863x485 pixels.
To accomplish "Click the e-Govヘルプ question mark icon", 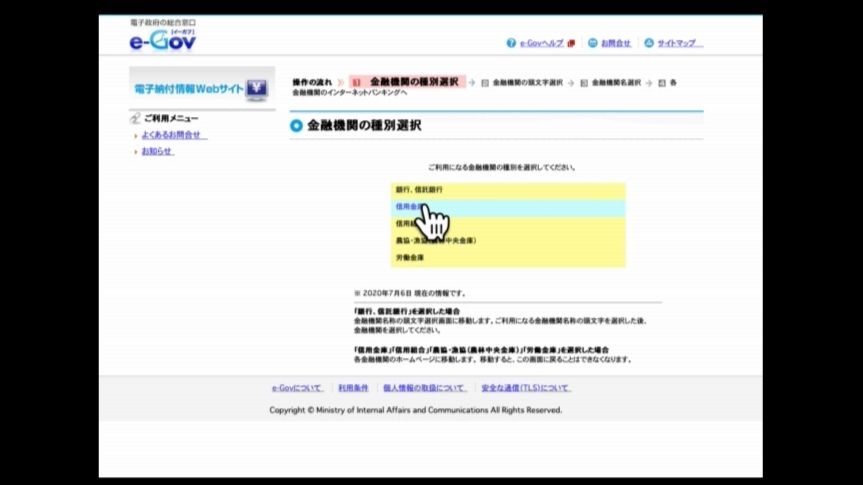I will (x=511, y=44).
